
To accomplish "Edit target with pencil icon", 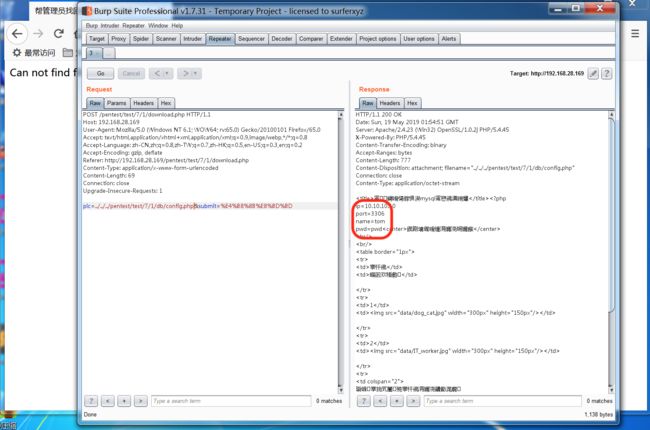I will [x=593, y=73].
